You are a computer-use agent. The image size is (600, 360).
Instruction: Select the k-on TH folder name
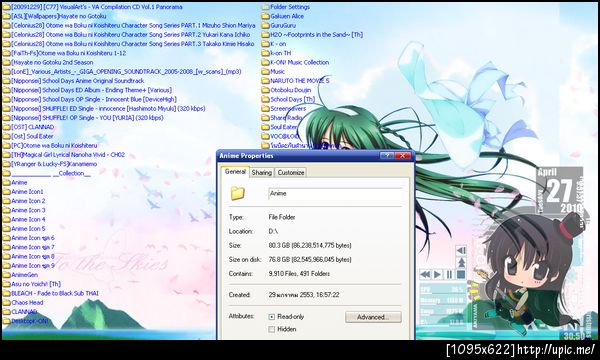[x=280, y=53]
